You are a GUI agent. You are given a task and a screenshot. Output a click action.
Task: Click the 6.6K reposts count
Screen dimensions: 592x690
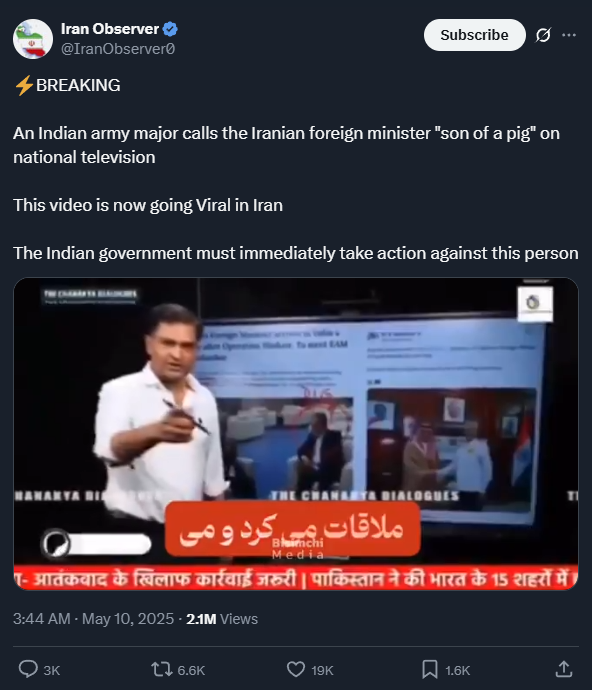pyautogui.click(x=191, y=670)
